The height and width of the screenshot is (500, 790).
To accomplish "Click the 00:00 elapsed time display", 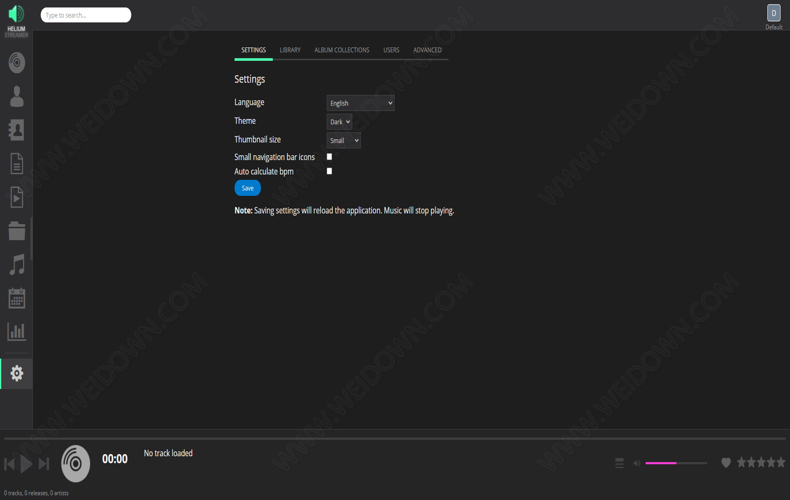I will (x=115, y=459).
